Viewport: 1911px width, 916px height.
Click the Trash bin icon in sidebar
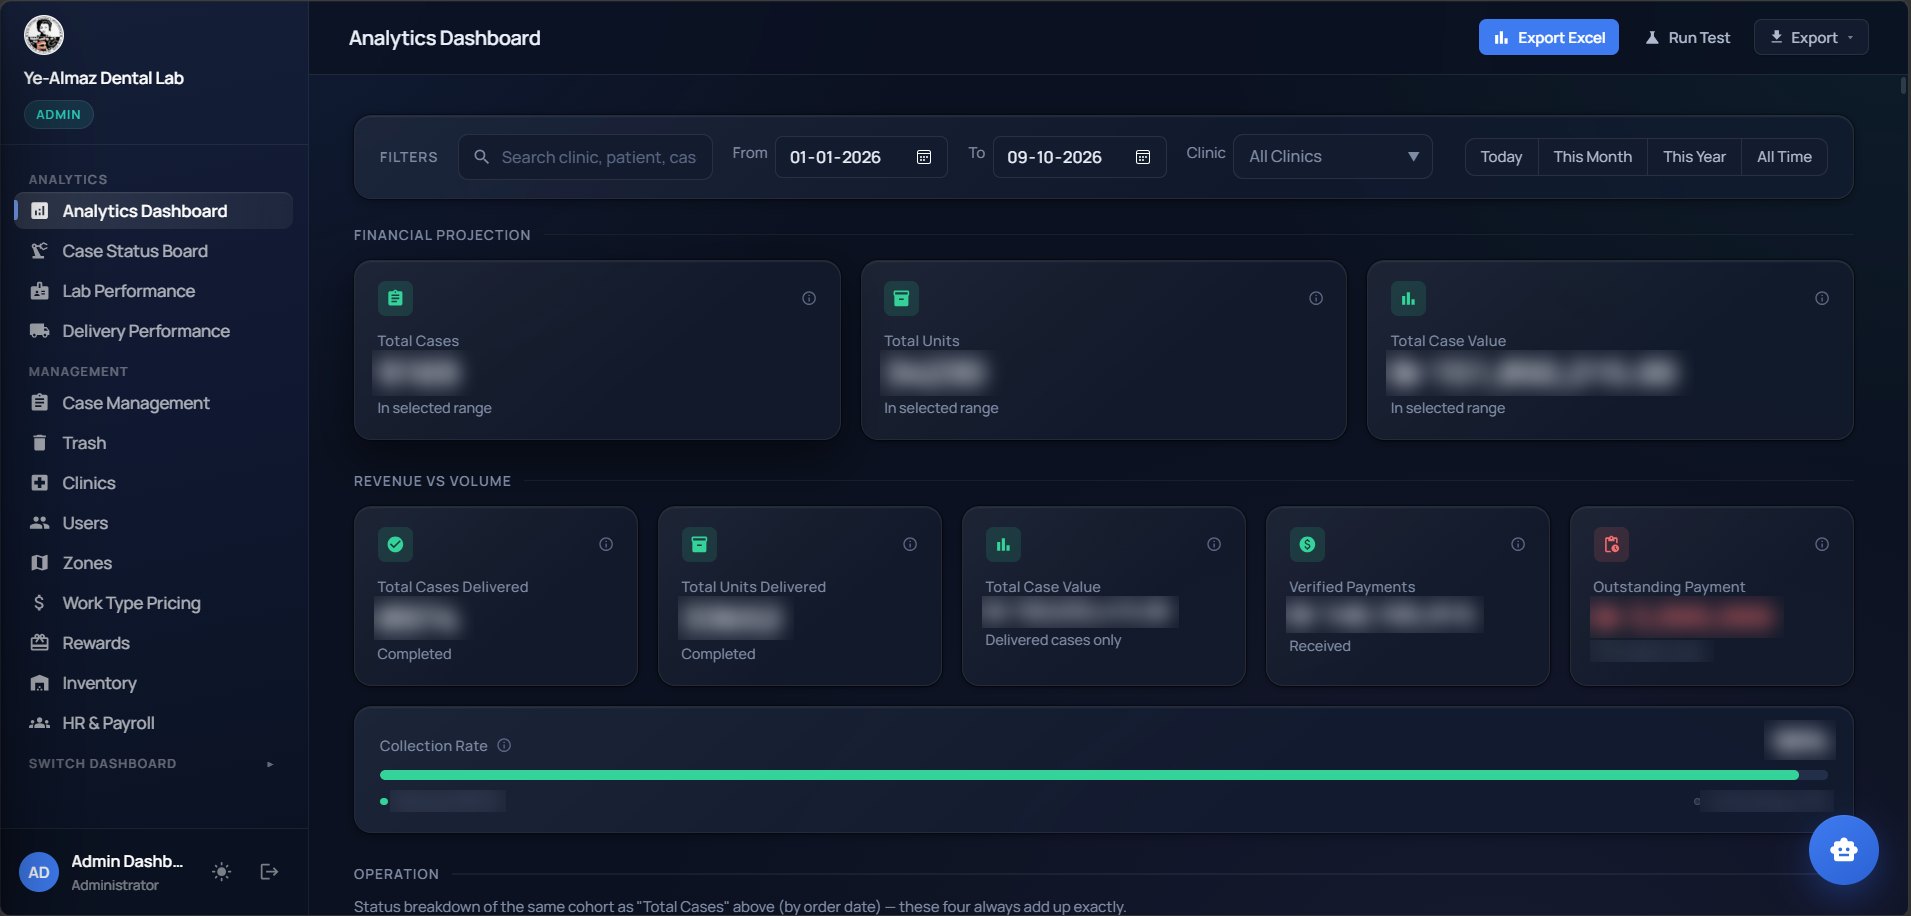point(39,443)
